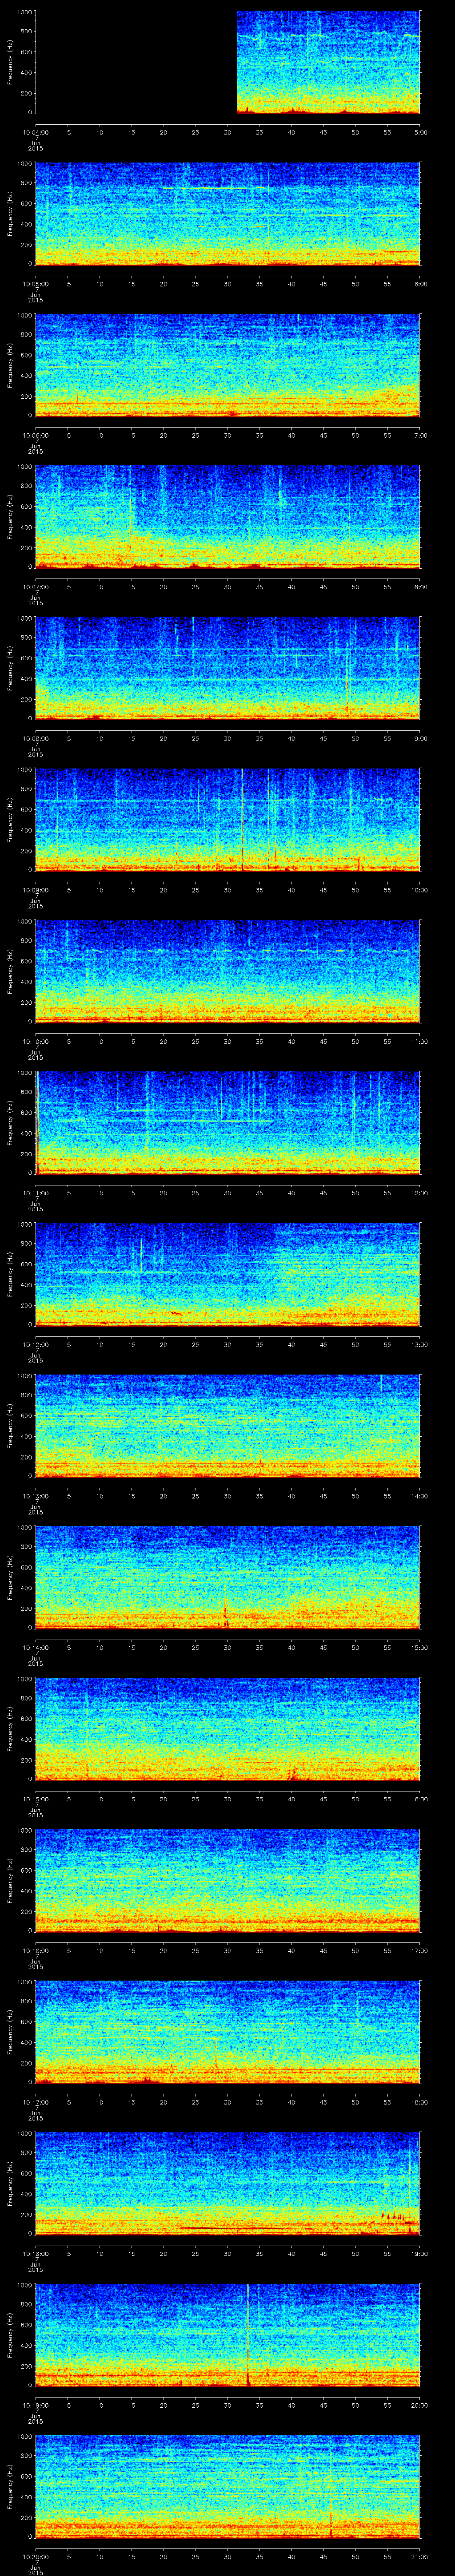455x2576 pixels.
Task: Click the '10:12:00' start time label
Action: 35,1344
